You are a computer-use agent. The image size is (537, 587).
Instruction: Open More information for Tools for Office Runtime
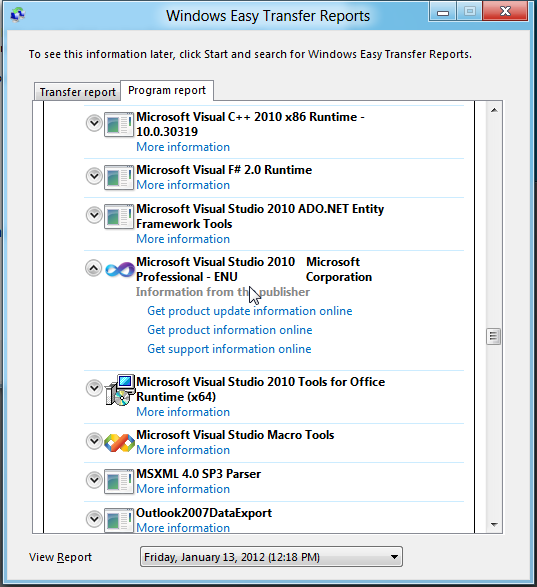coord(183,412)
